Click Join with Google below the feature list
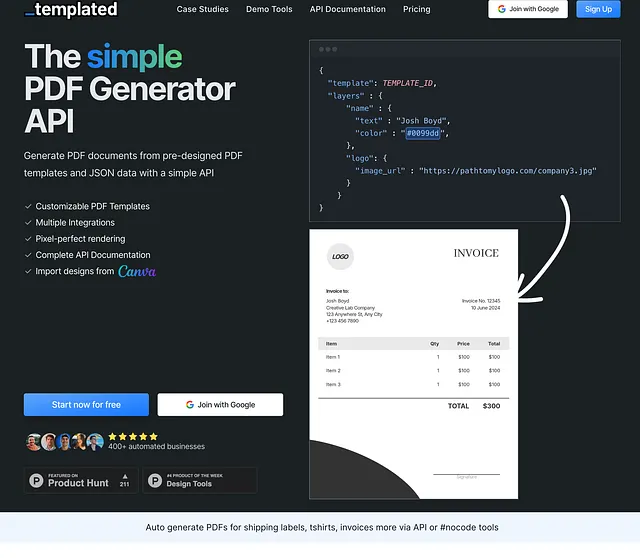Screen dimensions: 640x558 click(x=220, y=405)
